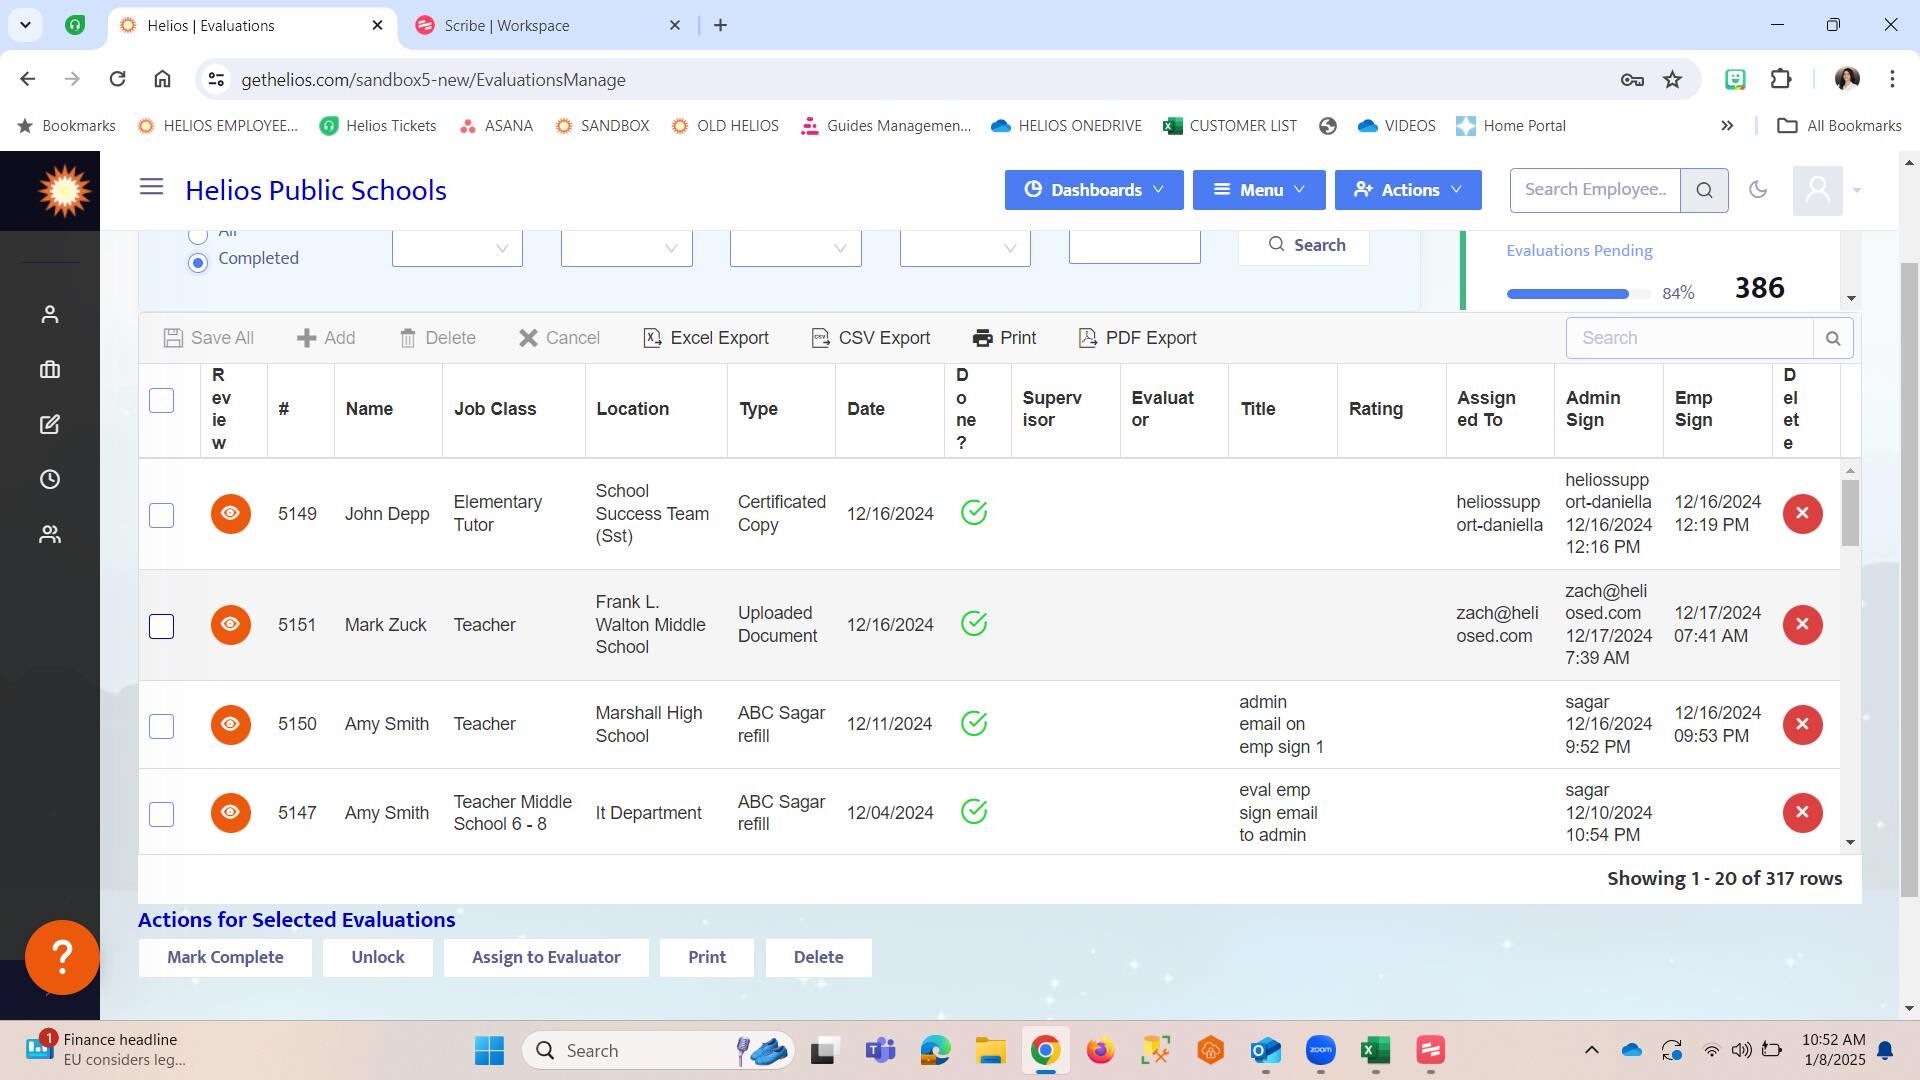Expand the Dashboards dropdown
1920x1080 pixels.
pos(1094,190)
